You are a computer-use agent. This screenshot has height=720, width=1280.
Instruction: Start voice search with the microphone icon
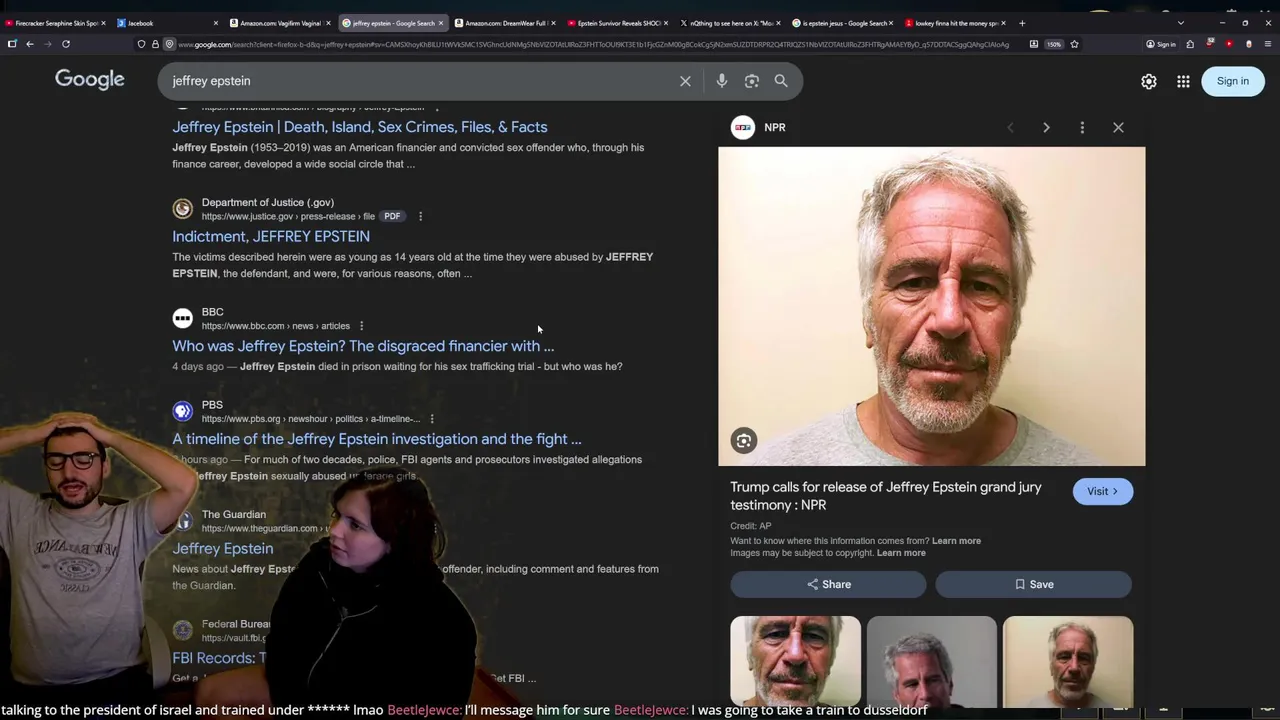pyautogui.click(x=722, y=81)
